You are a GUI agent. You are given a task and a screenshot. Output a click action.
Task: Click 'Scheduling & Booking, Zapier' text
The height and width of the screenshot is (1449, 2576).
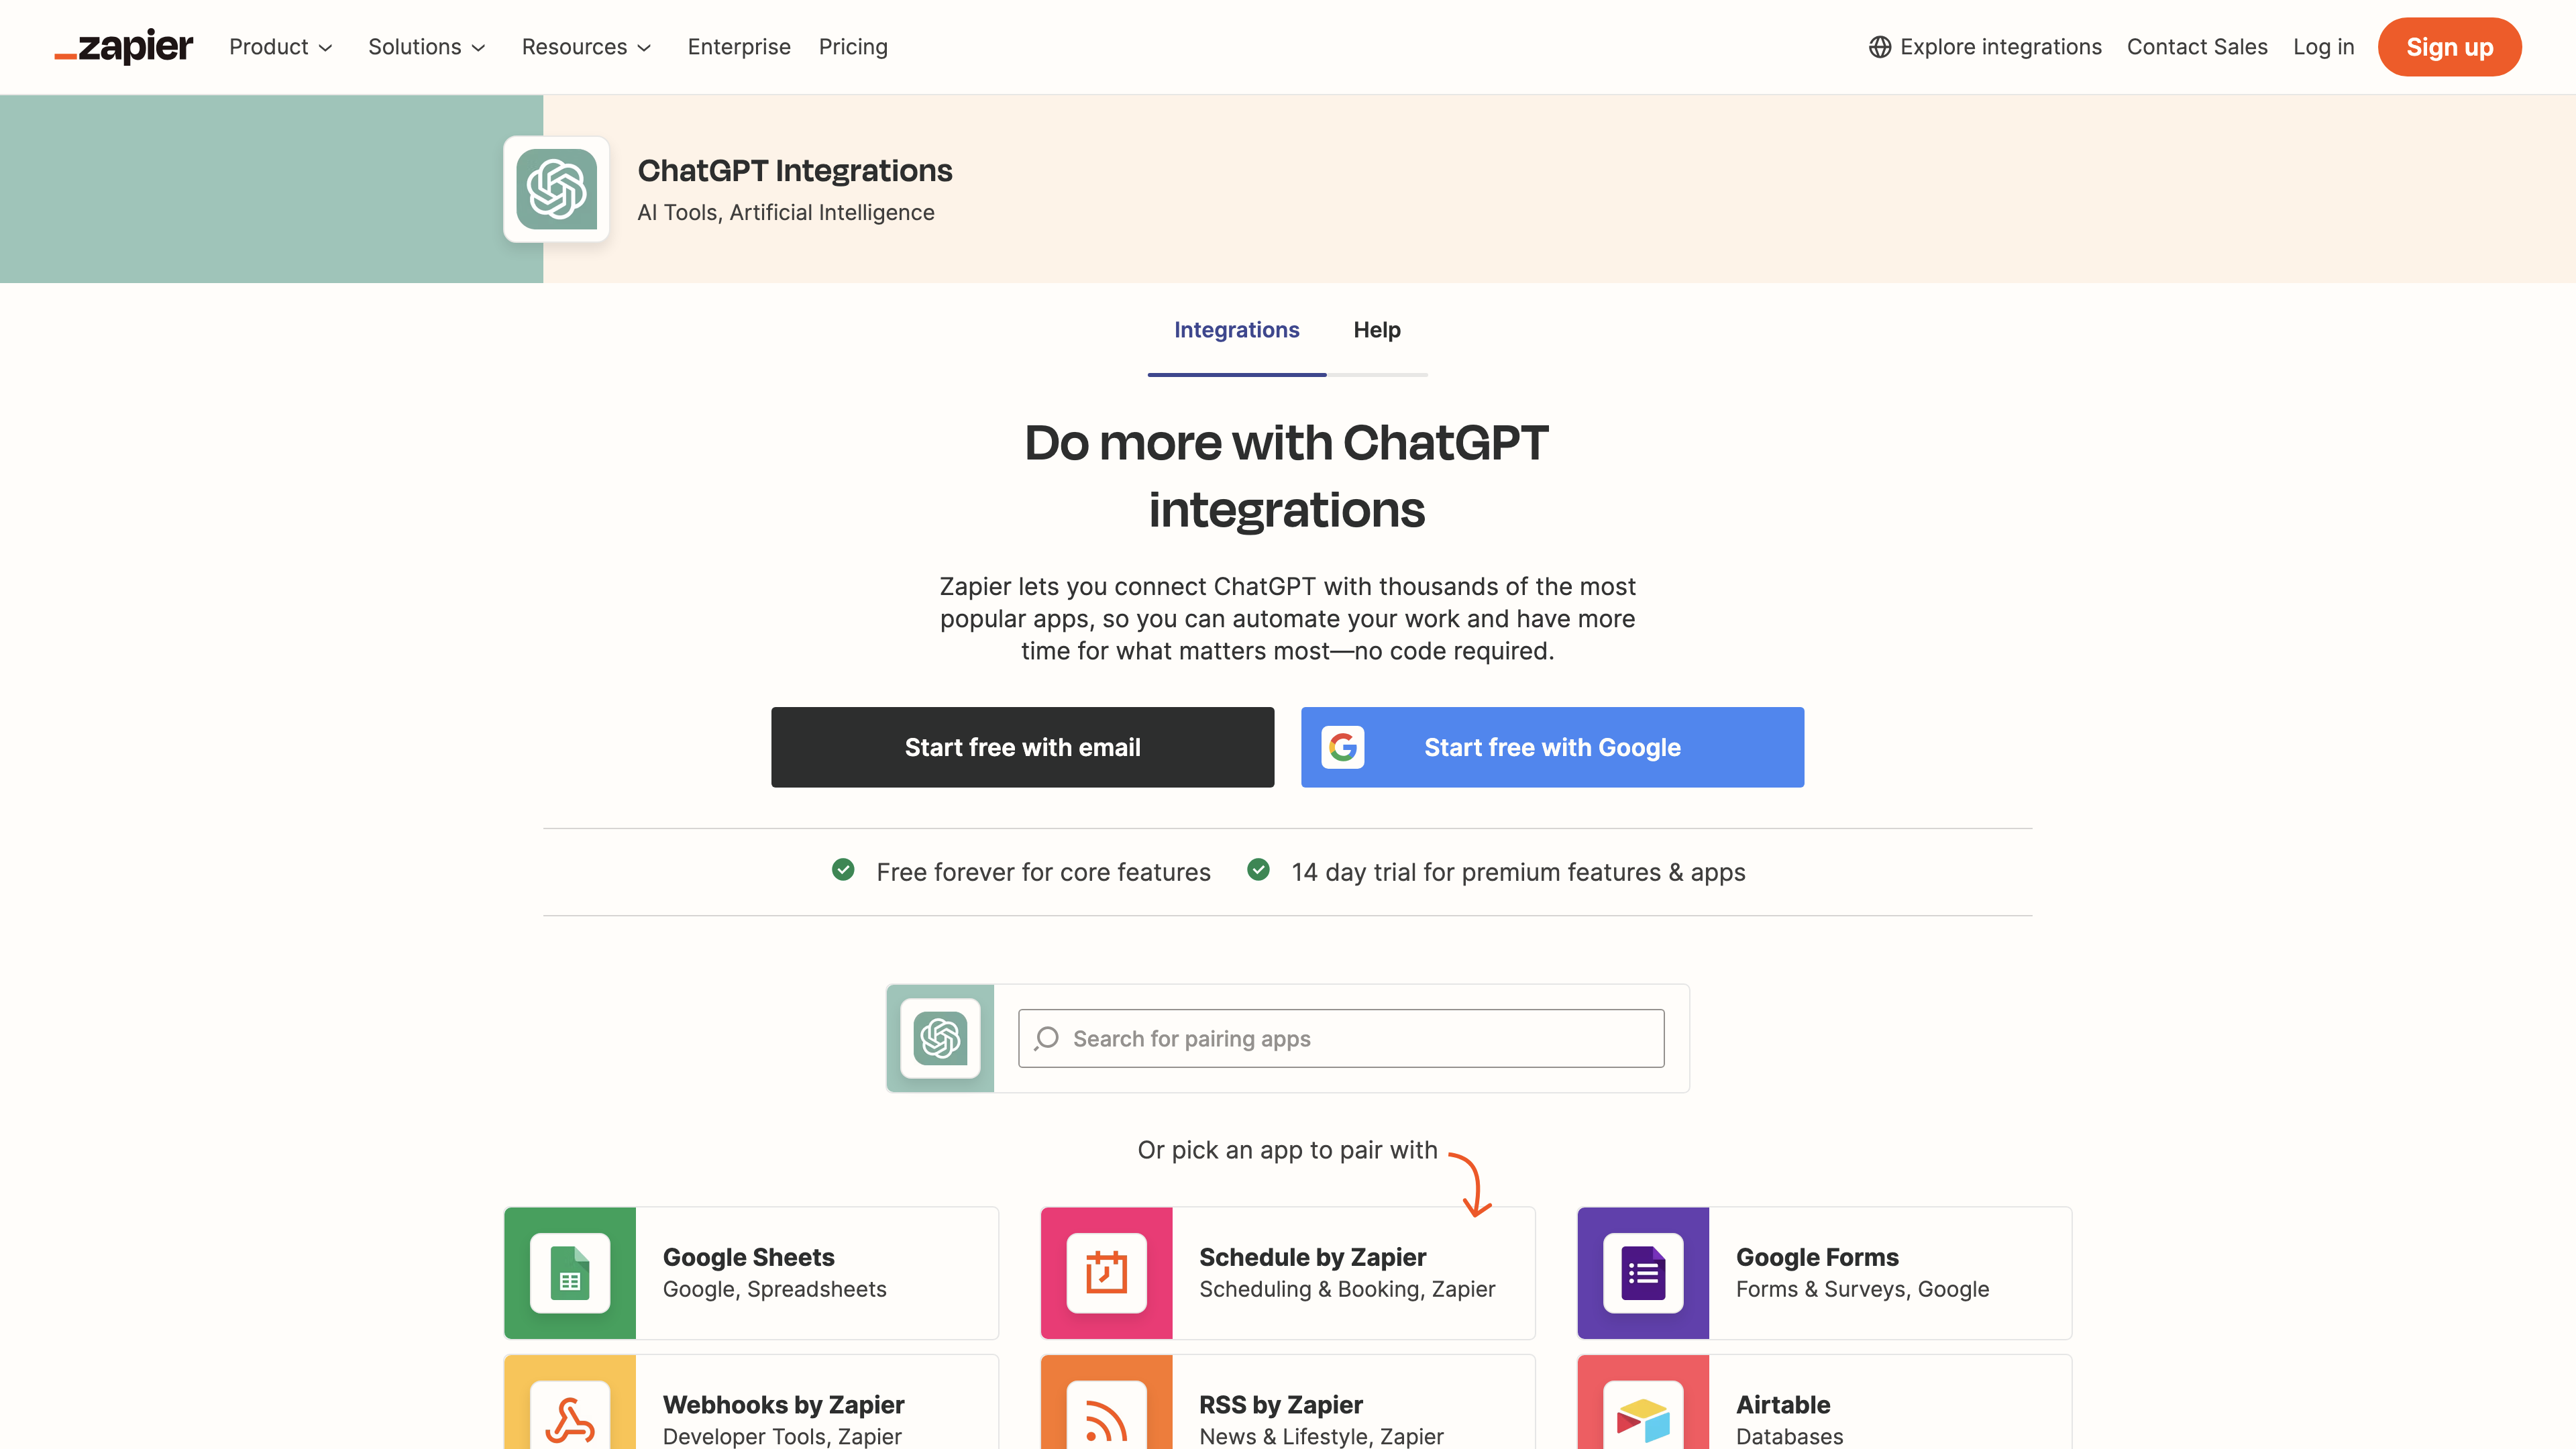(1347, 1289)
